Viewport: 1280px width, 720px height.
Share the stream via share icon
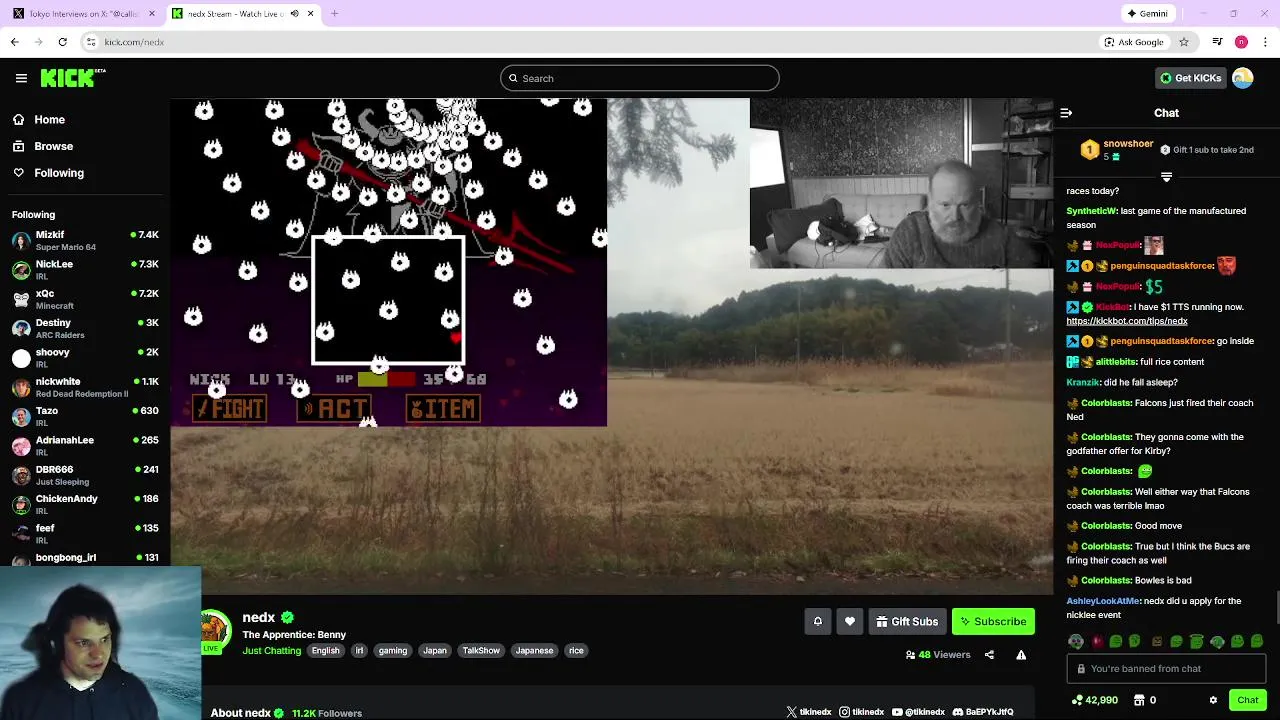pos(989,655)
